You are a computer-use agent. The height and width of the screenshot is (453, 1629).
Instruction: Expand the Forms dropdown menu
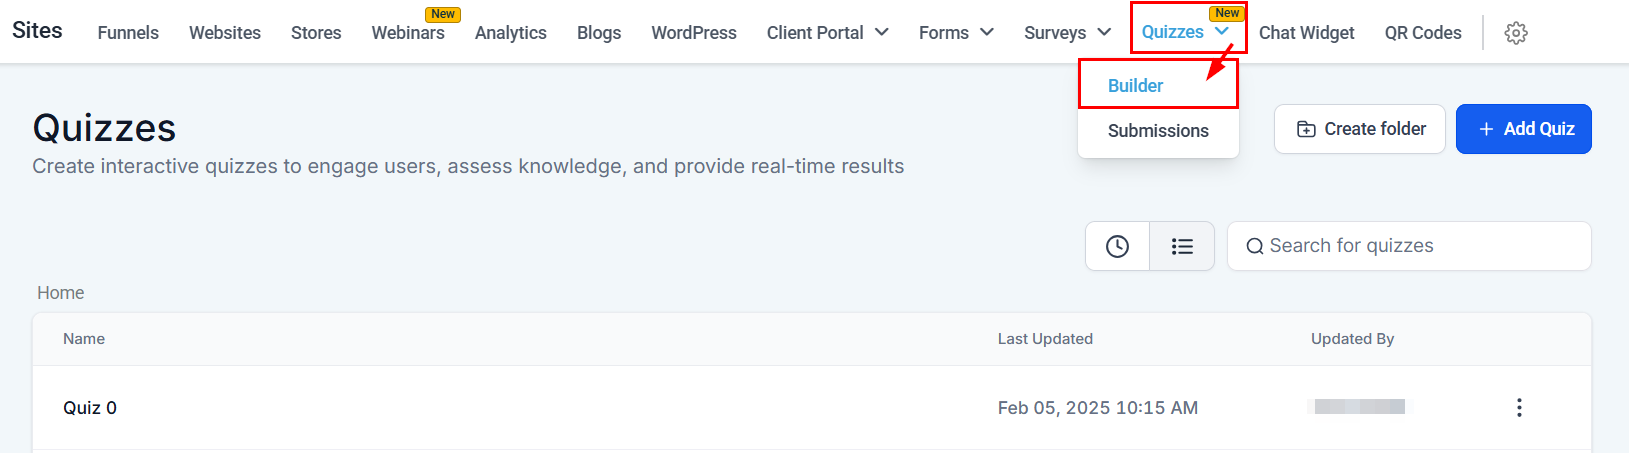coord(956,33)
